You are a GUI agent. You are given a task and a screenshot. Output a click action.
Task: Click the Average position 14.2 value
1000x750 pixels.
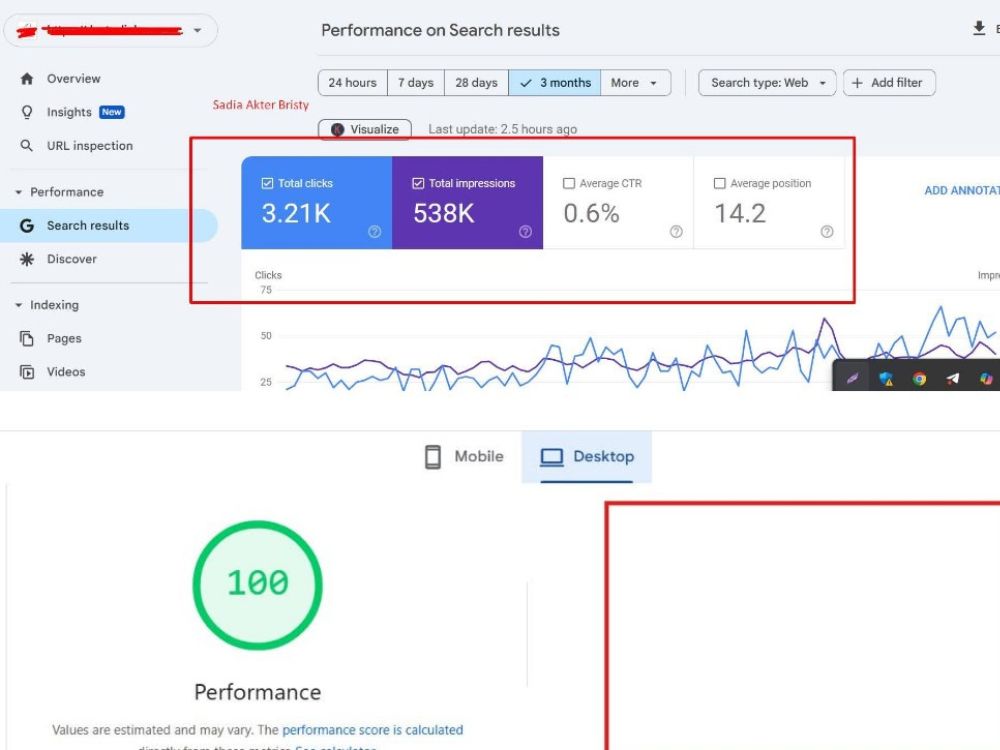[740, 214]
